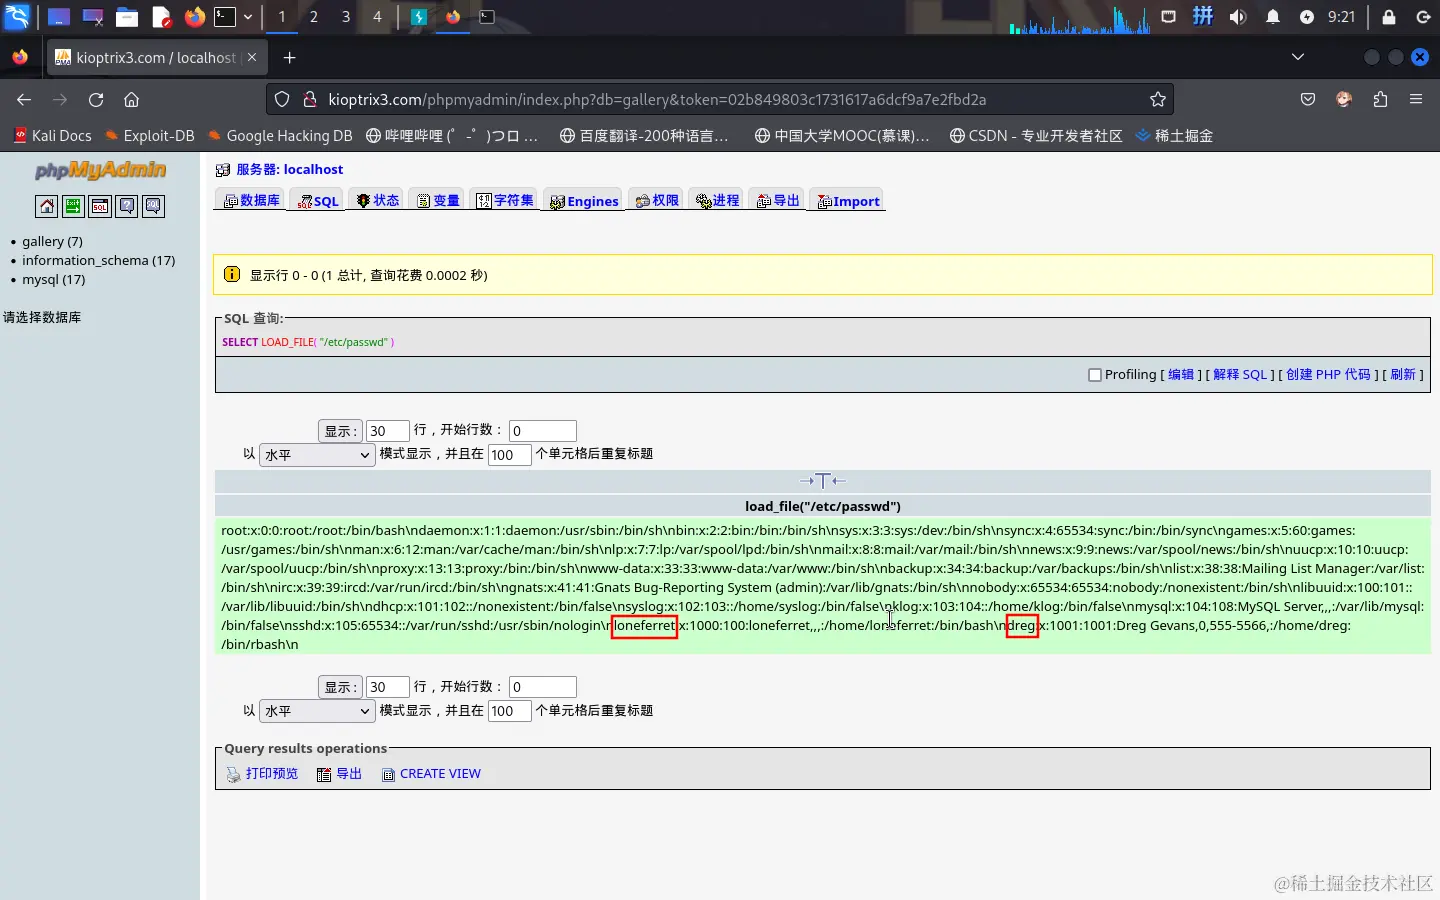Show tracking protection shield info
Screen dimensions: 1440x900
pos(282,100)
